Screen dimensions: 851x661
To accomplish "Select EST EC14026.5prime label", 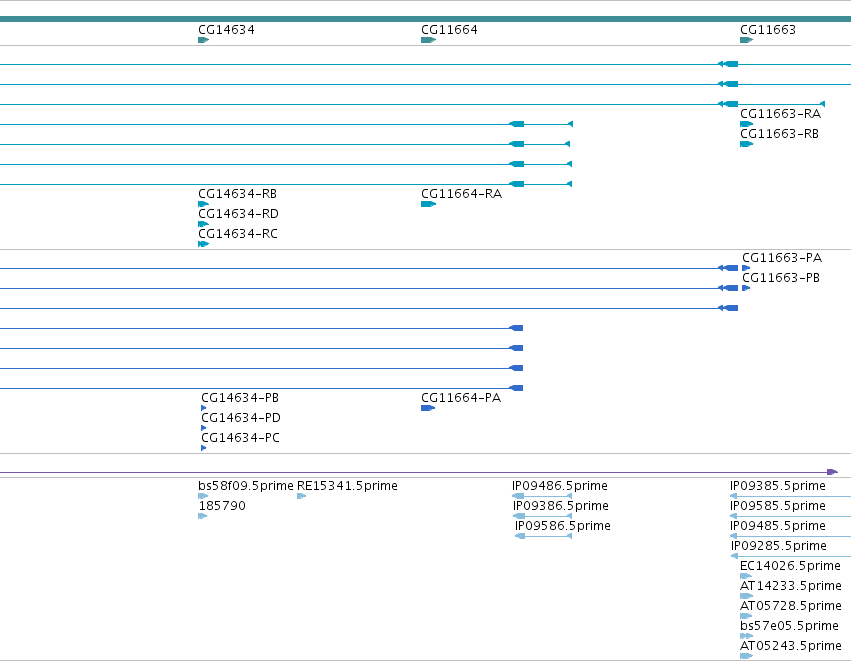I will (x=790, y=566).
